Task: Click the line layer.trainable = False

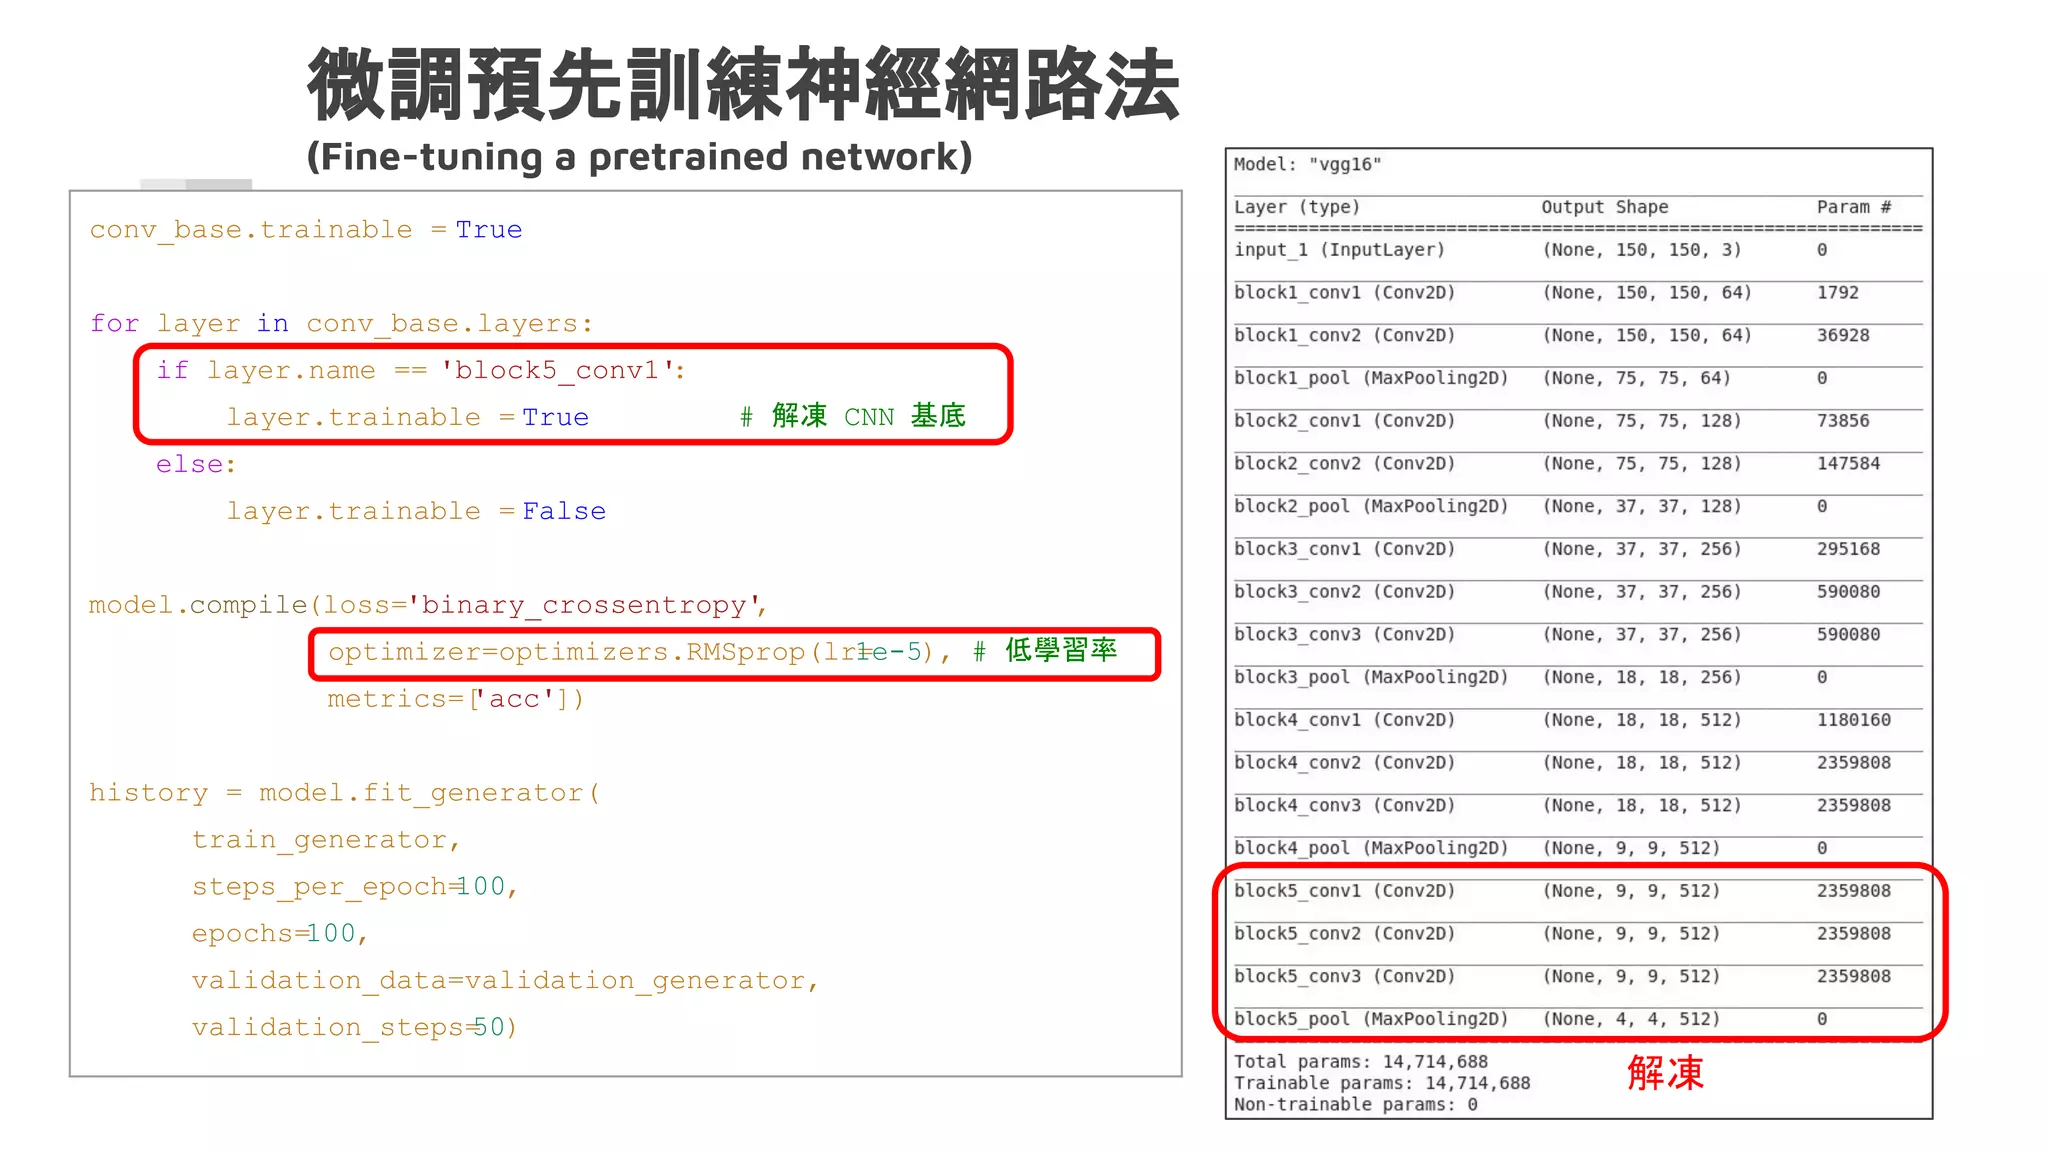Action: (x=416, y=512)
